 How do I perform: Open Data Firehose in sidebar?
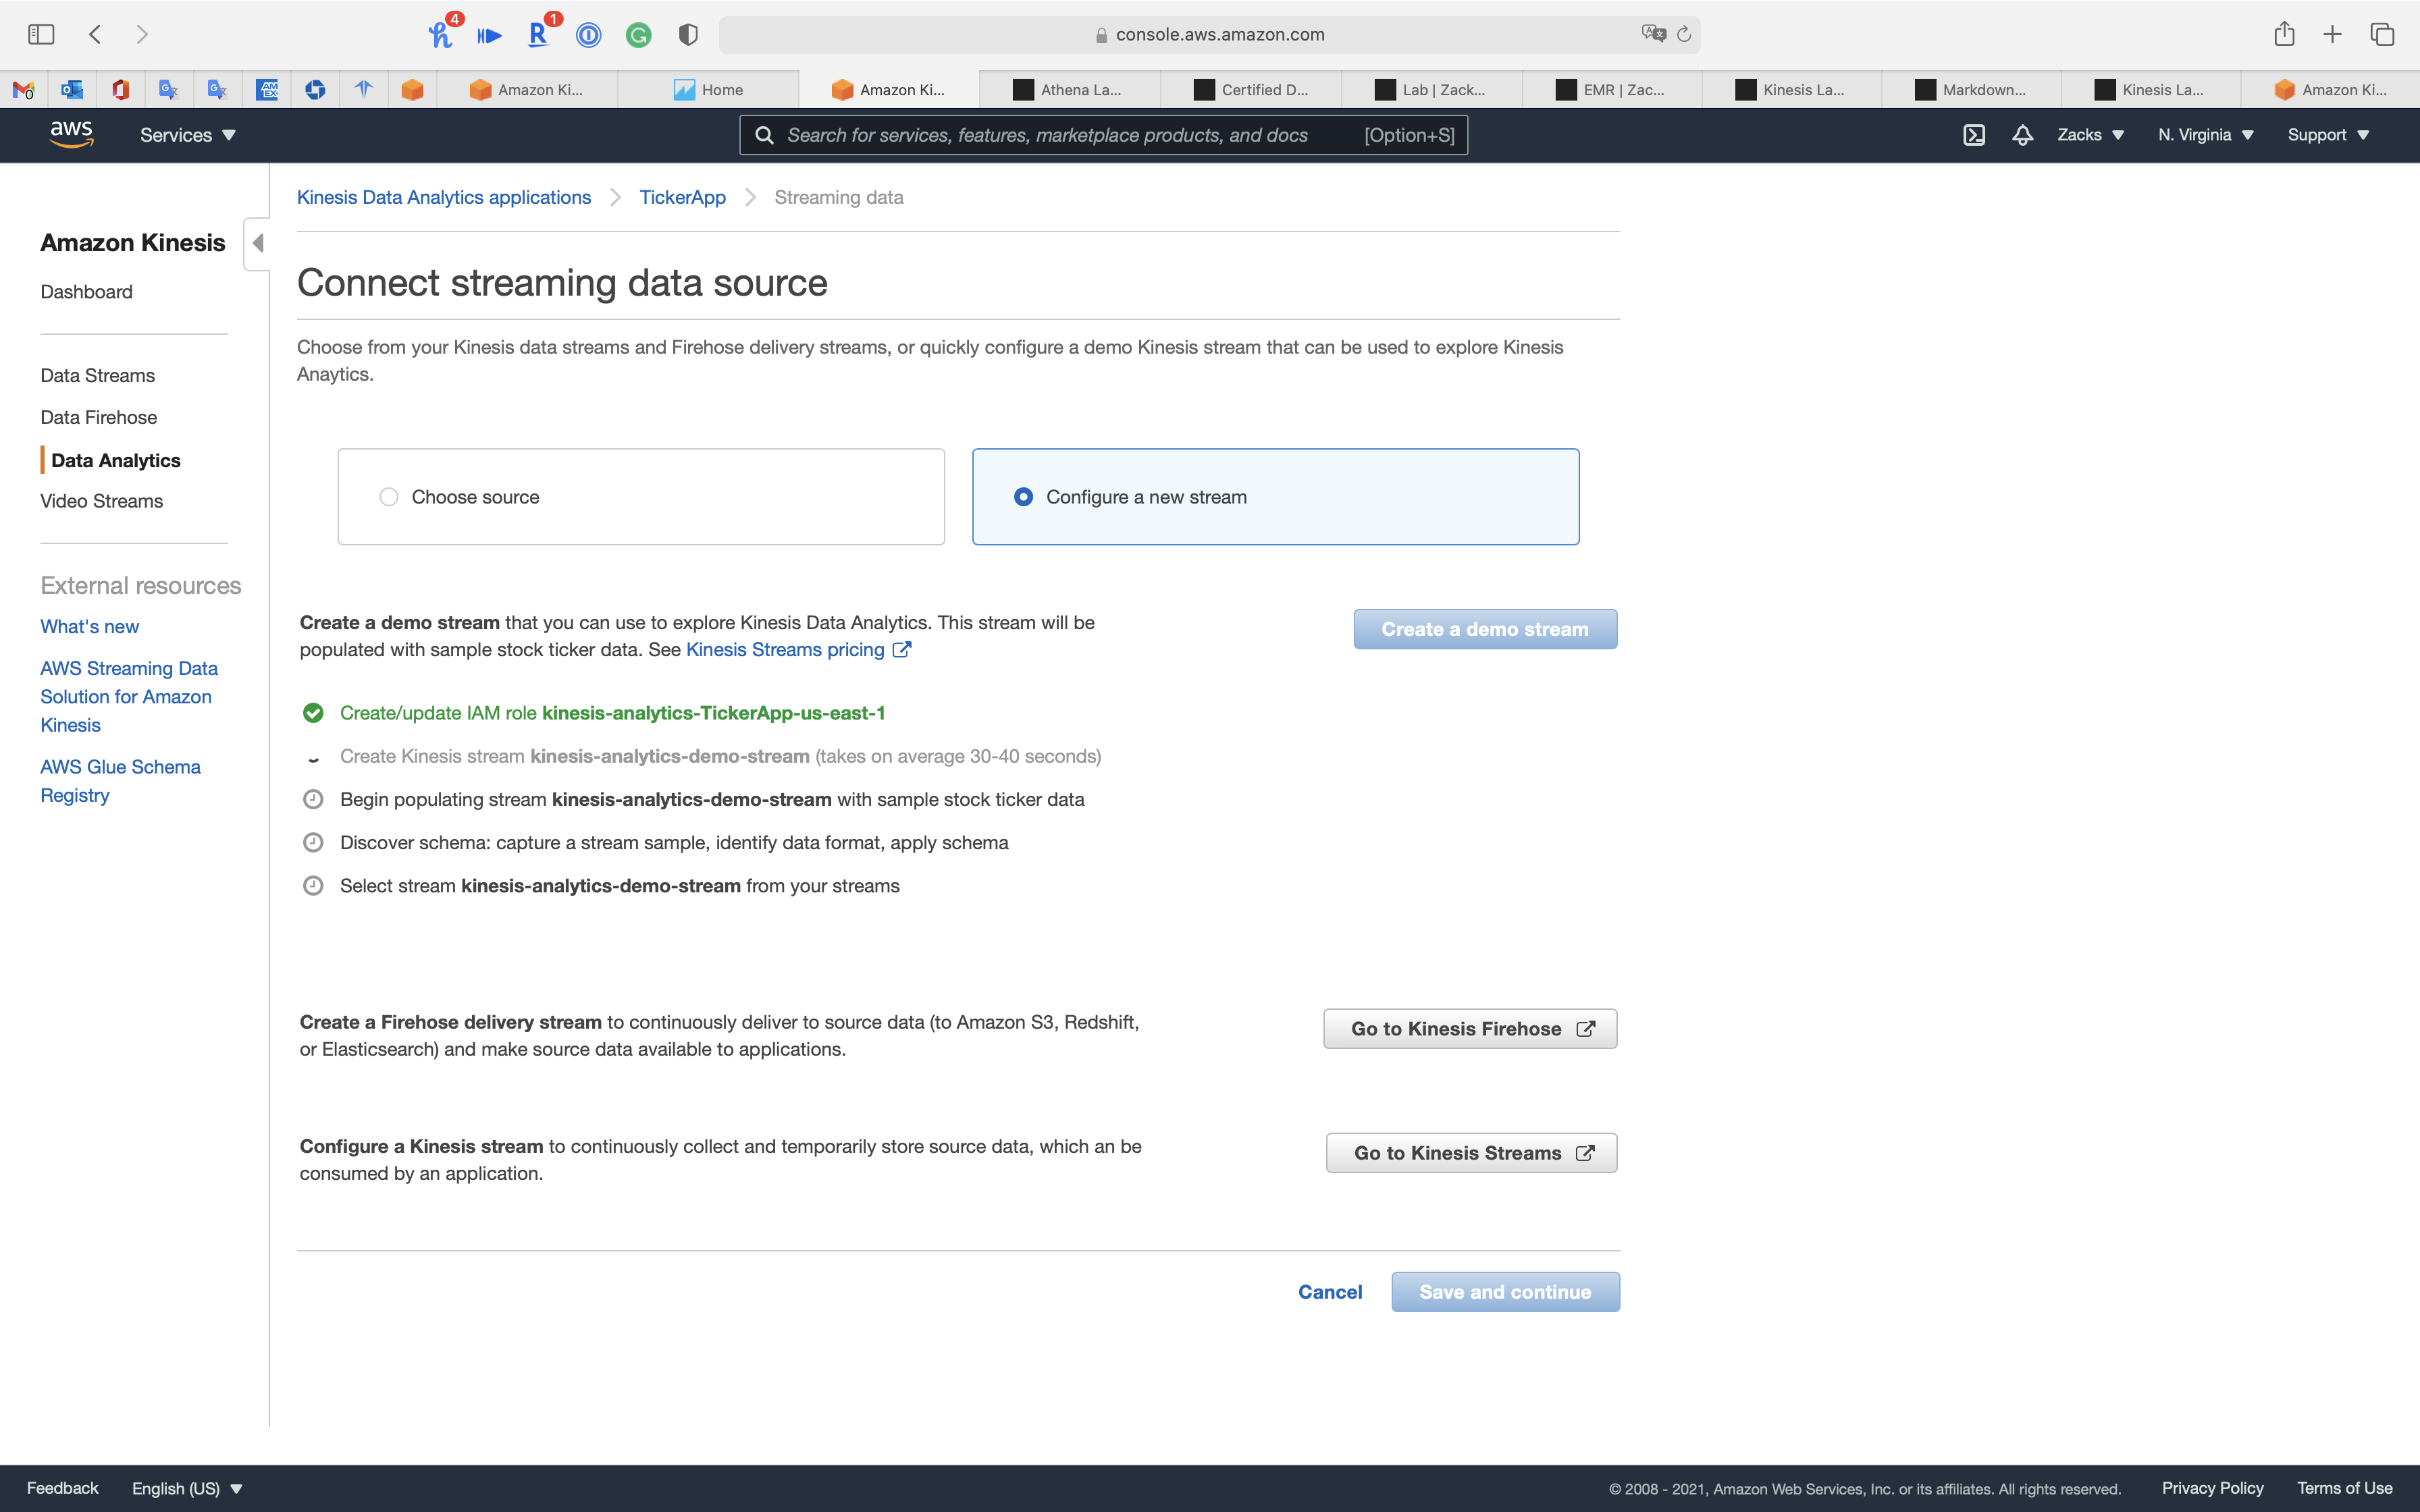(x=98, y=417)
